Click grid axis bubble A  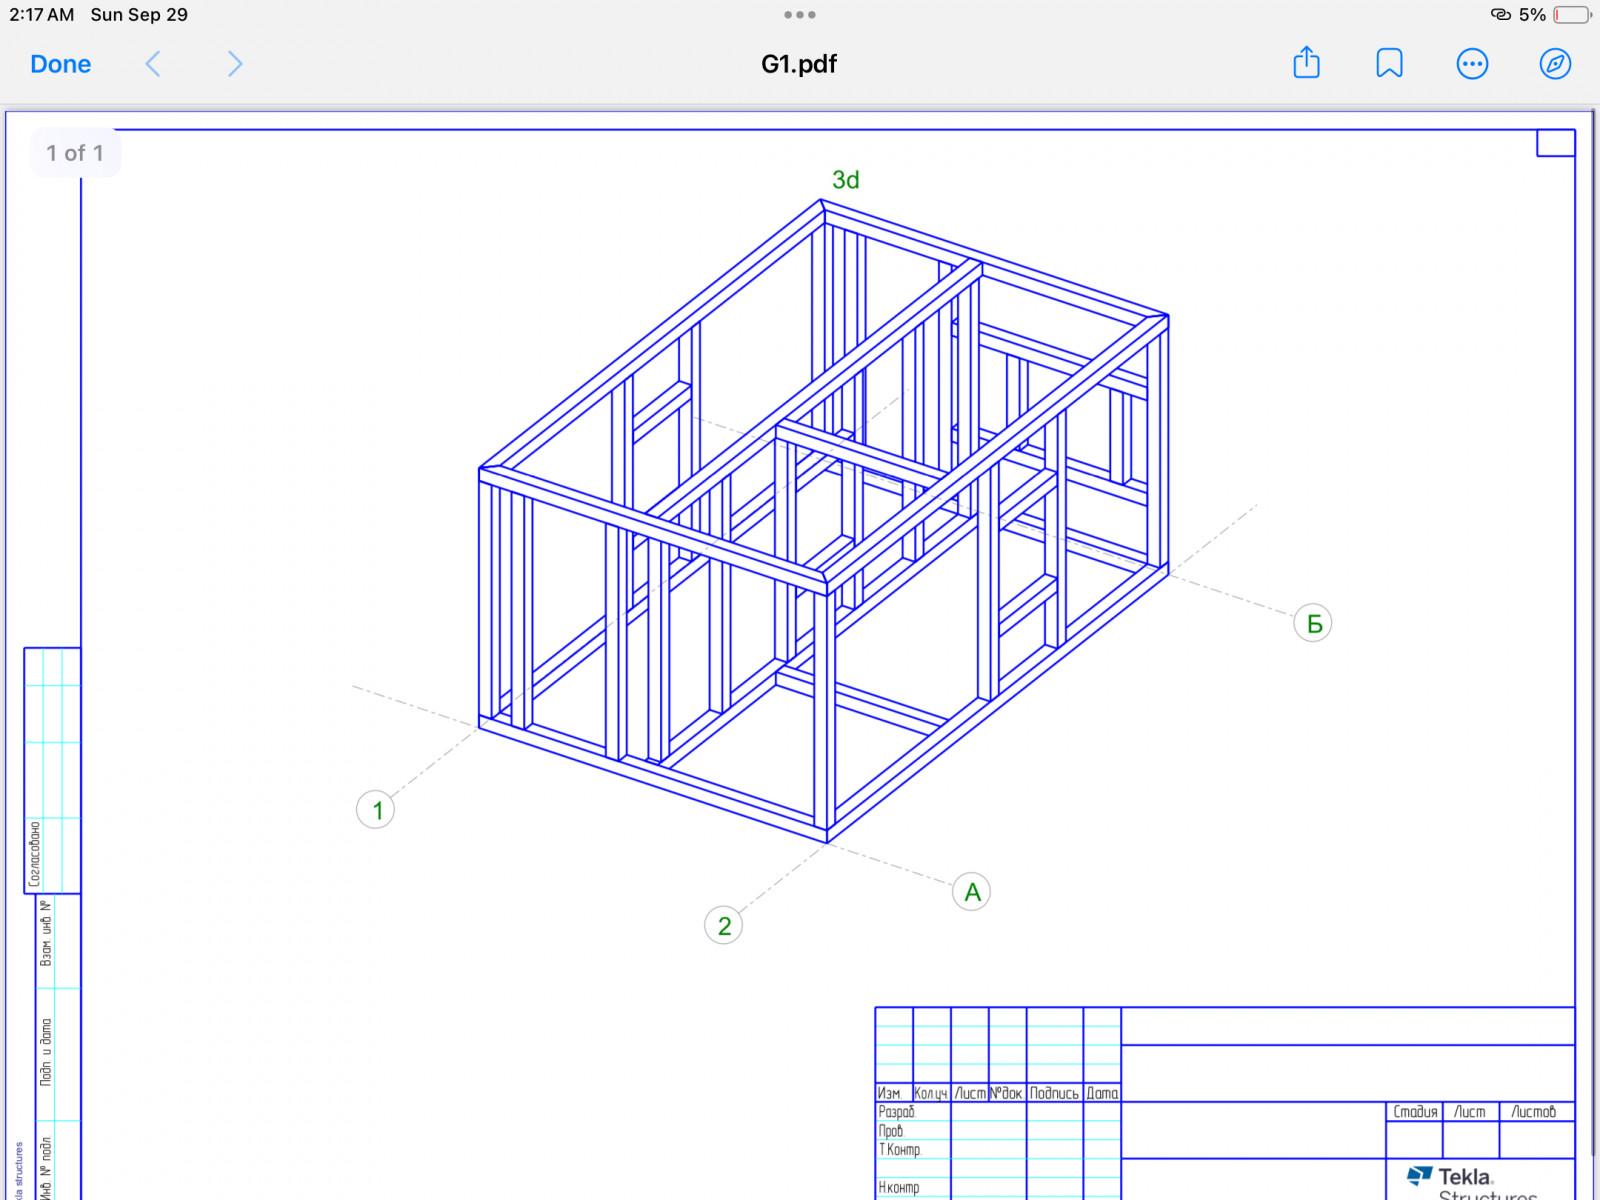click(972, 892)
